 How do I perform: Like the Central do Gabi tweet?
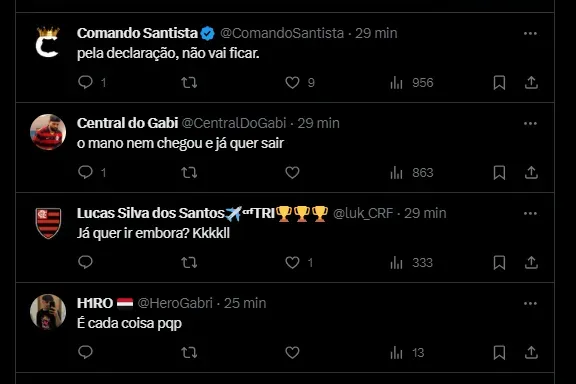click(x=292, y=172)
